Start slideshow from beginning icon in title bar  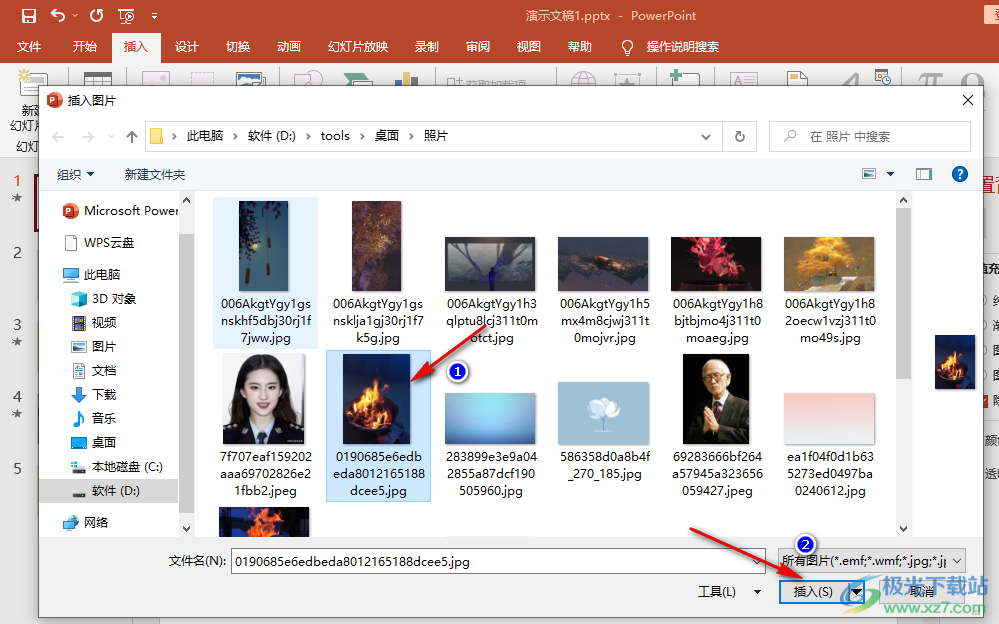pos(126,16)
